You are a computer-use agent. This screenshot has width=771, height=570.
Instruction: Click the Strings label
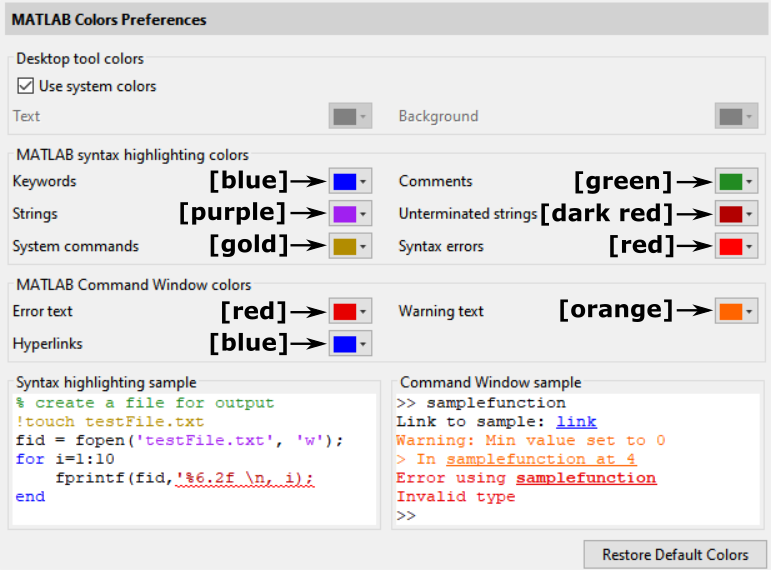tap(35, 214)
